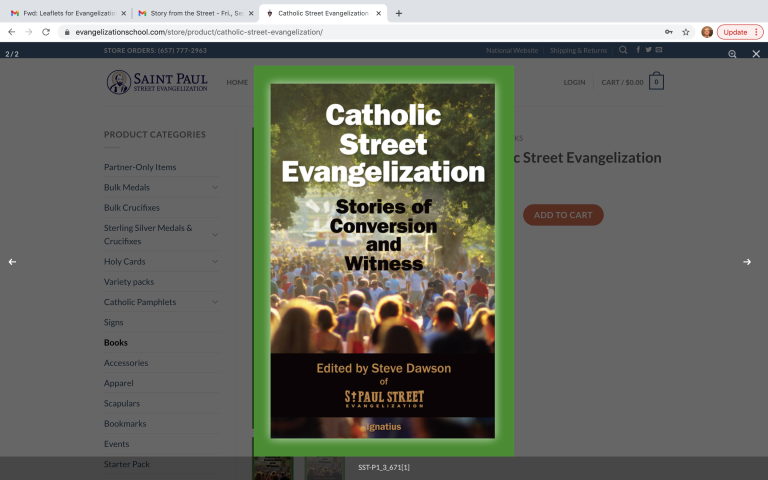This screenshot has height=480, width=768.
Task: Open Variety packs category
Action: click(129, 282)
